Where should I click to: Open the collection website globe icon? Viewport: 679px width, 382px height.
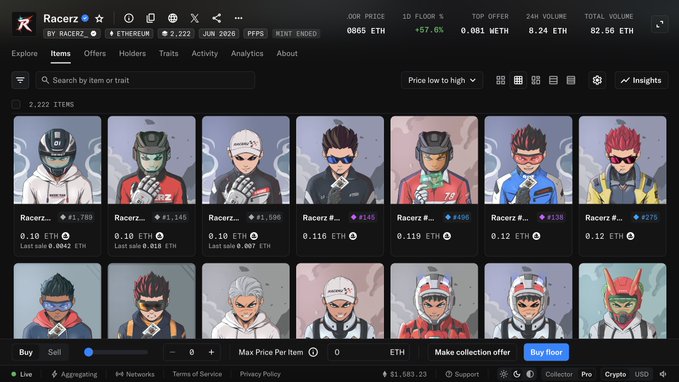pos(172,18)
